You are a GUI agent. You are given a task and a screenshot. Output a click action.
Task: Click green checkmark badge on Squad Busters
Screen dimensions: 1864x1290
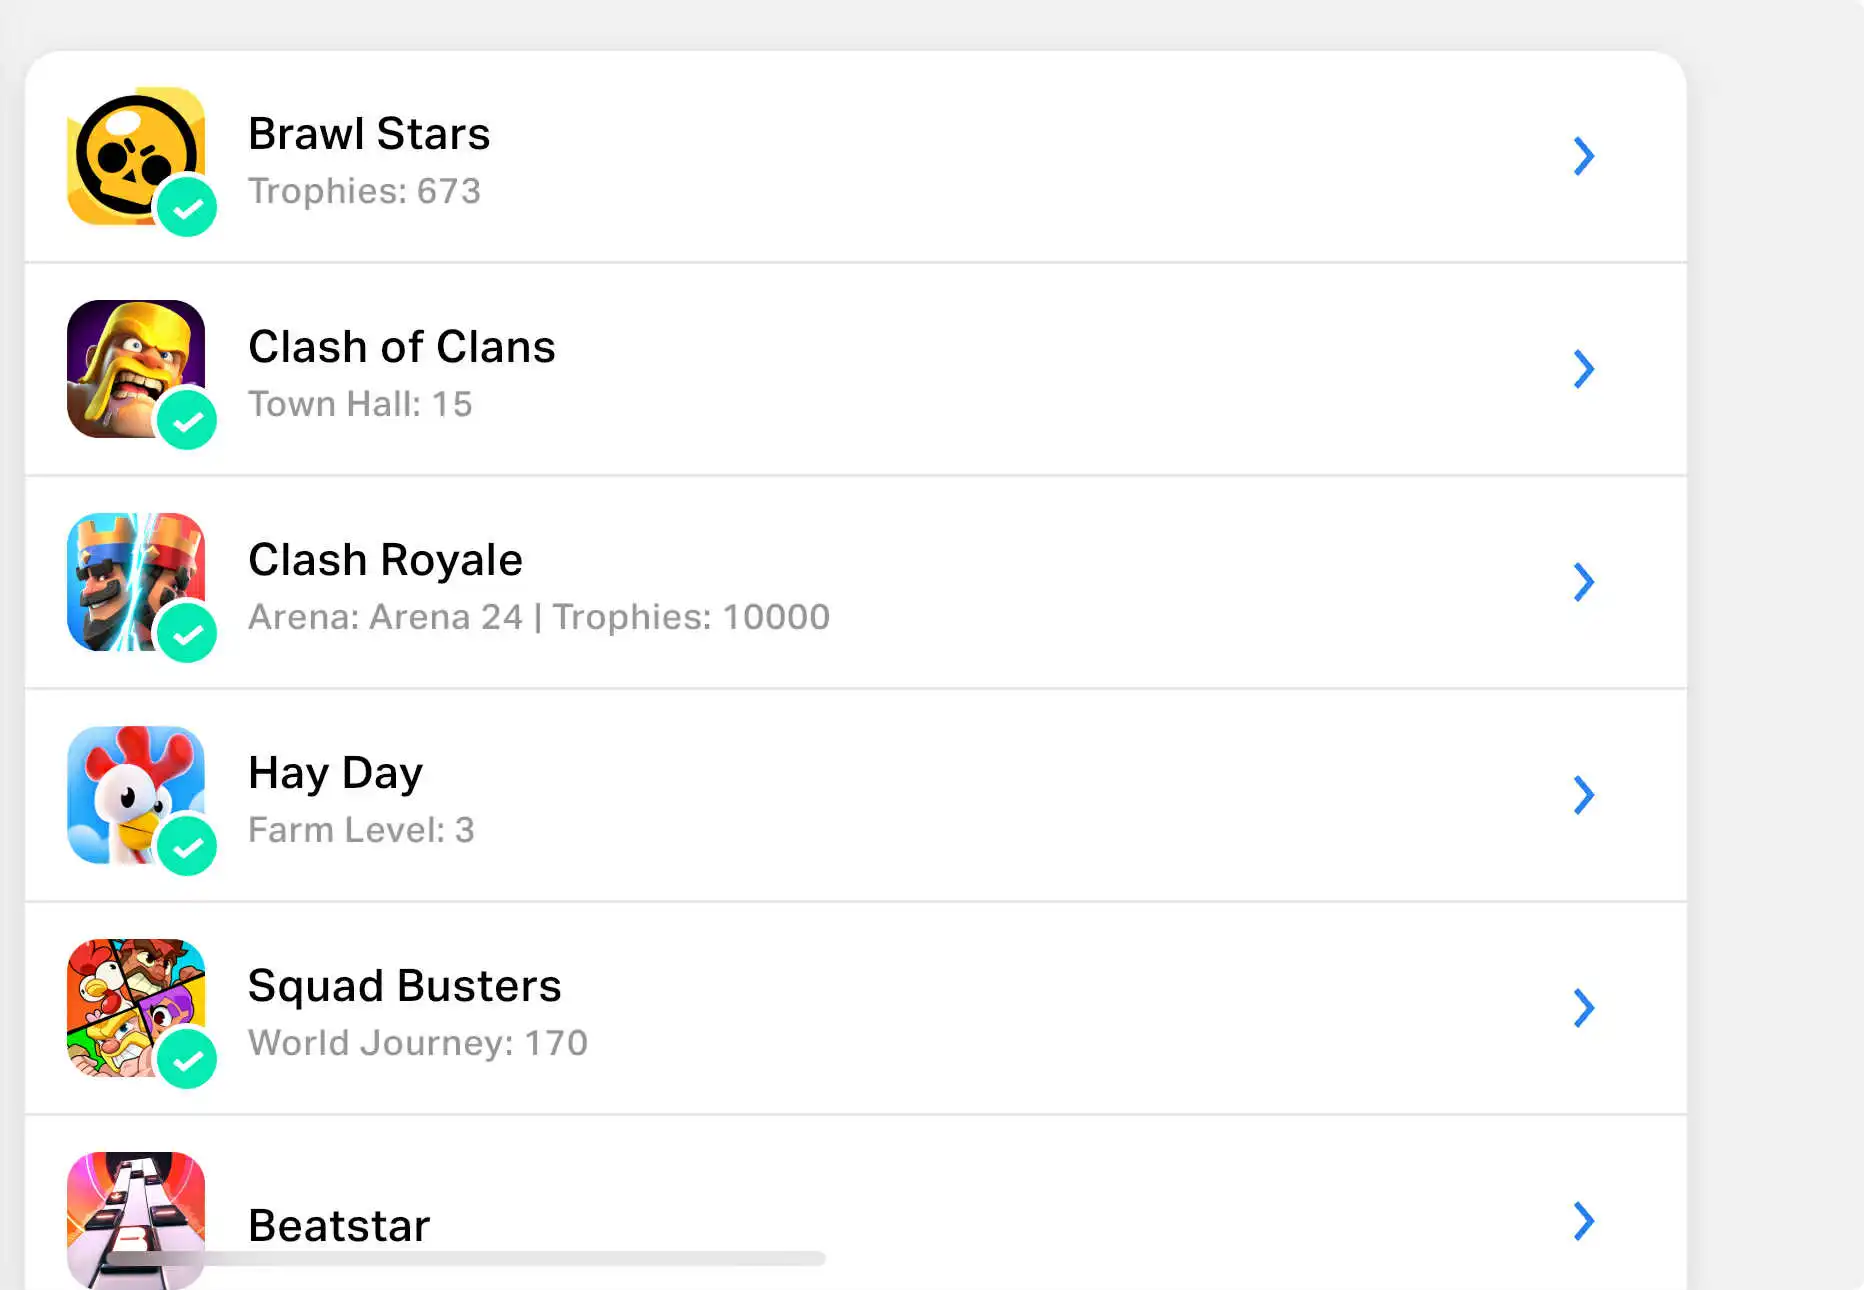187,1060
